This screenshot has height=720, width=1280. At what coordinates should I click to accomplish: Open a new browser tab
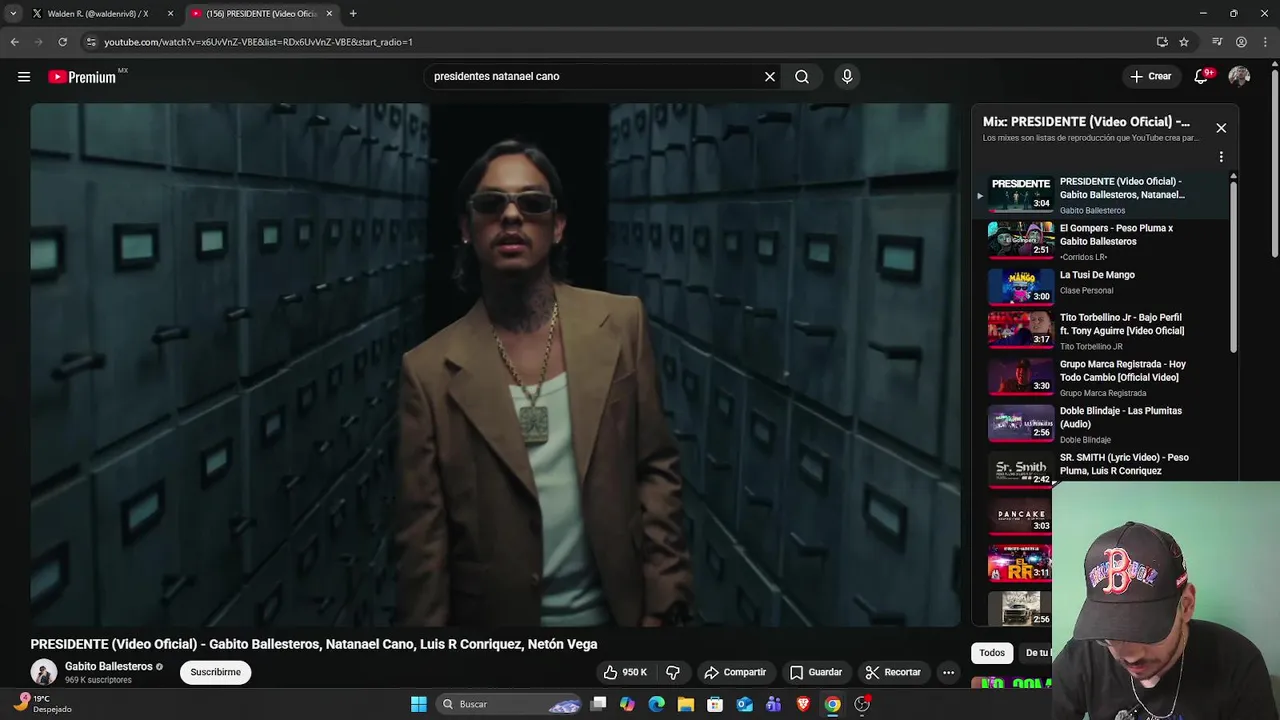[353, 14]
